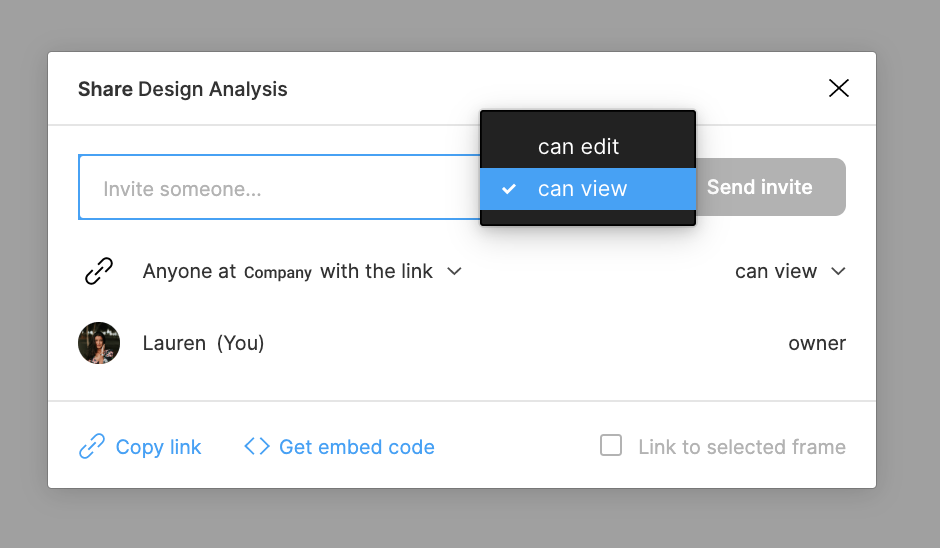
Task: Enable the Link to selected frame checkbox
Action: [611, 446]
